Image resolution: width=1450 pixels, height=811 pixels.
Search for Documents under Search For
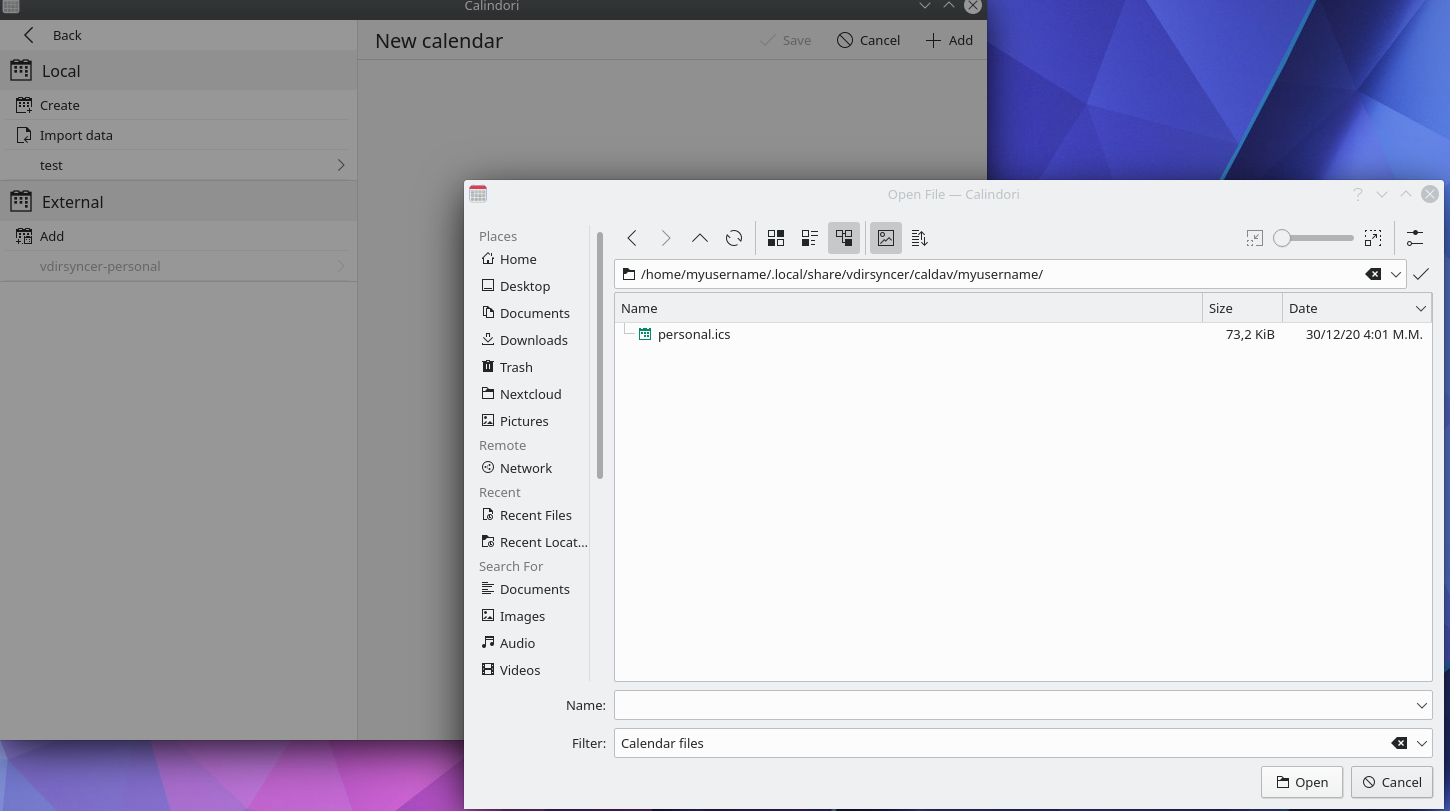click(x=525, y=589)
